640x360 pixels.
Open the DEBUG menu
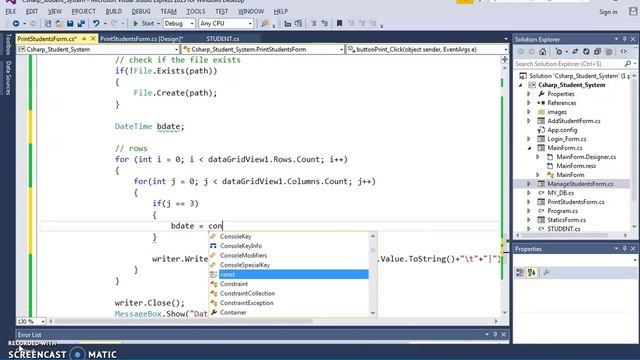[x=141, y=11]
